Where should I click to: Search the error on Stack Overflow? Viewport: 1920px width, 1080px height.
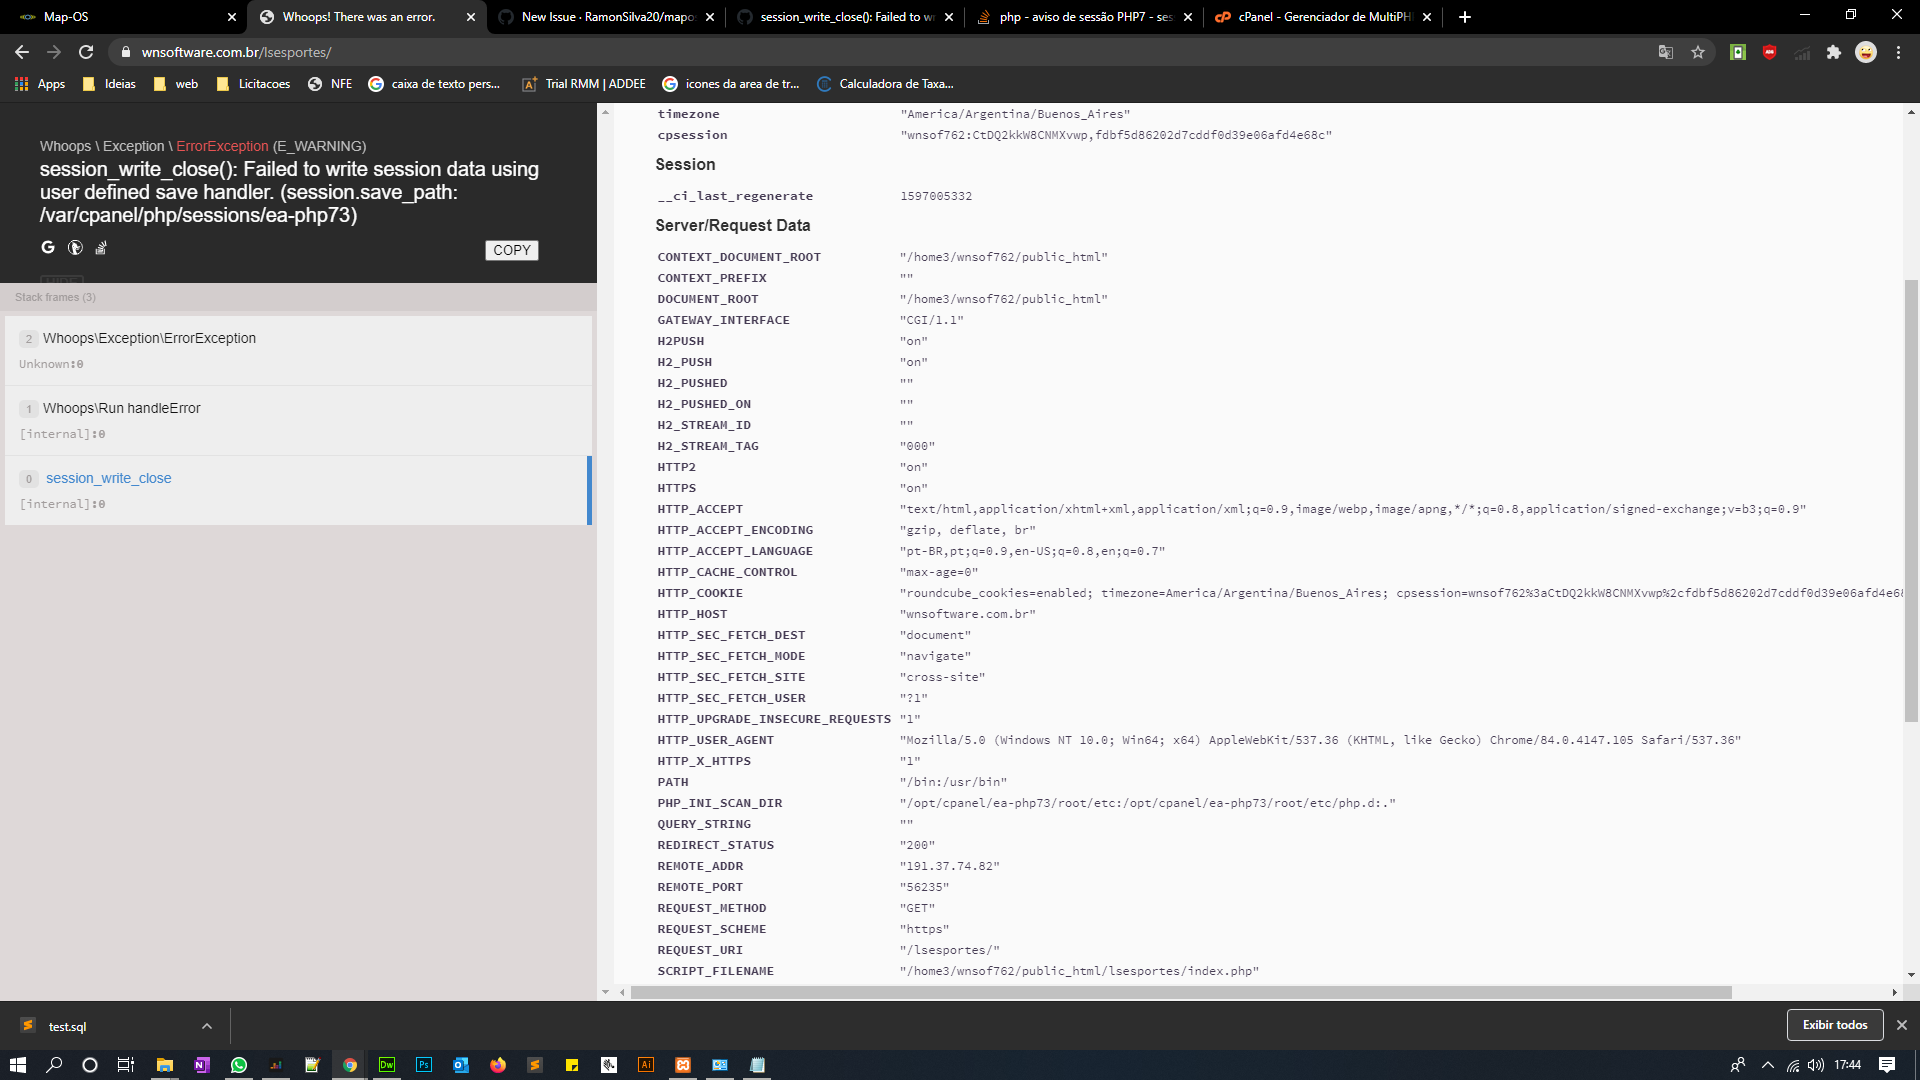[101, 247]
